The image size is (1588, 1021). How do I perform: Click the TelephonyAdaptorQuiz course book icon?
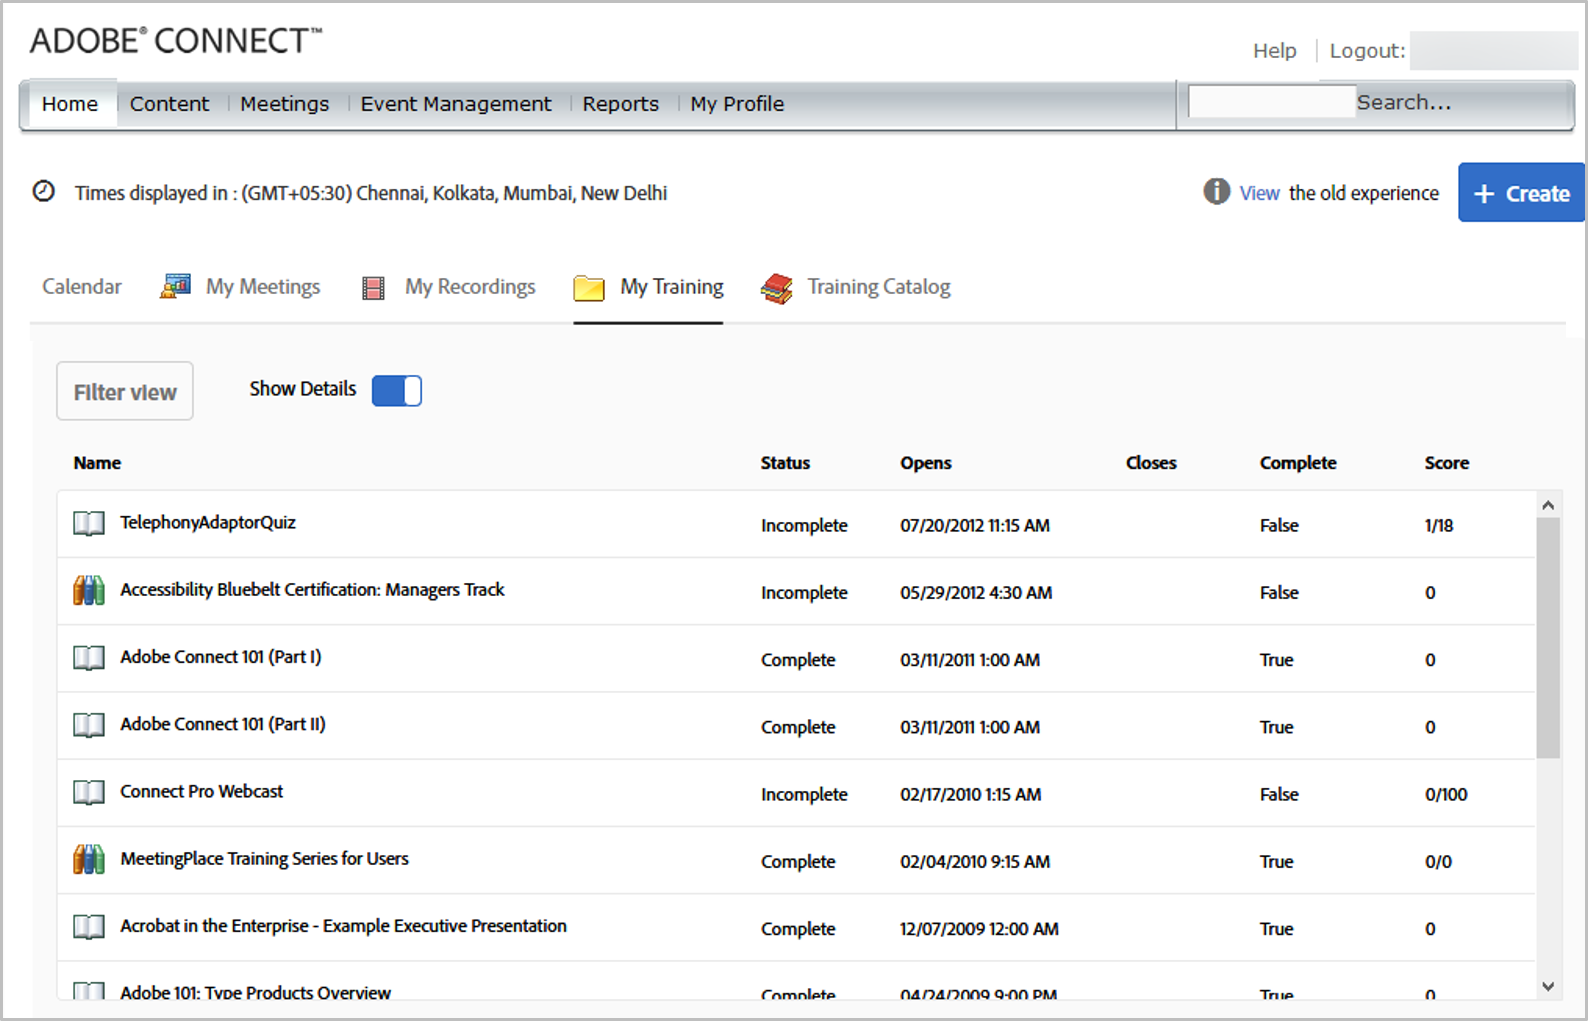pyautogui.click(x=89, y=523)
